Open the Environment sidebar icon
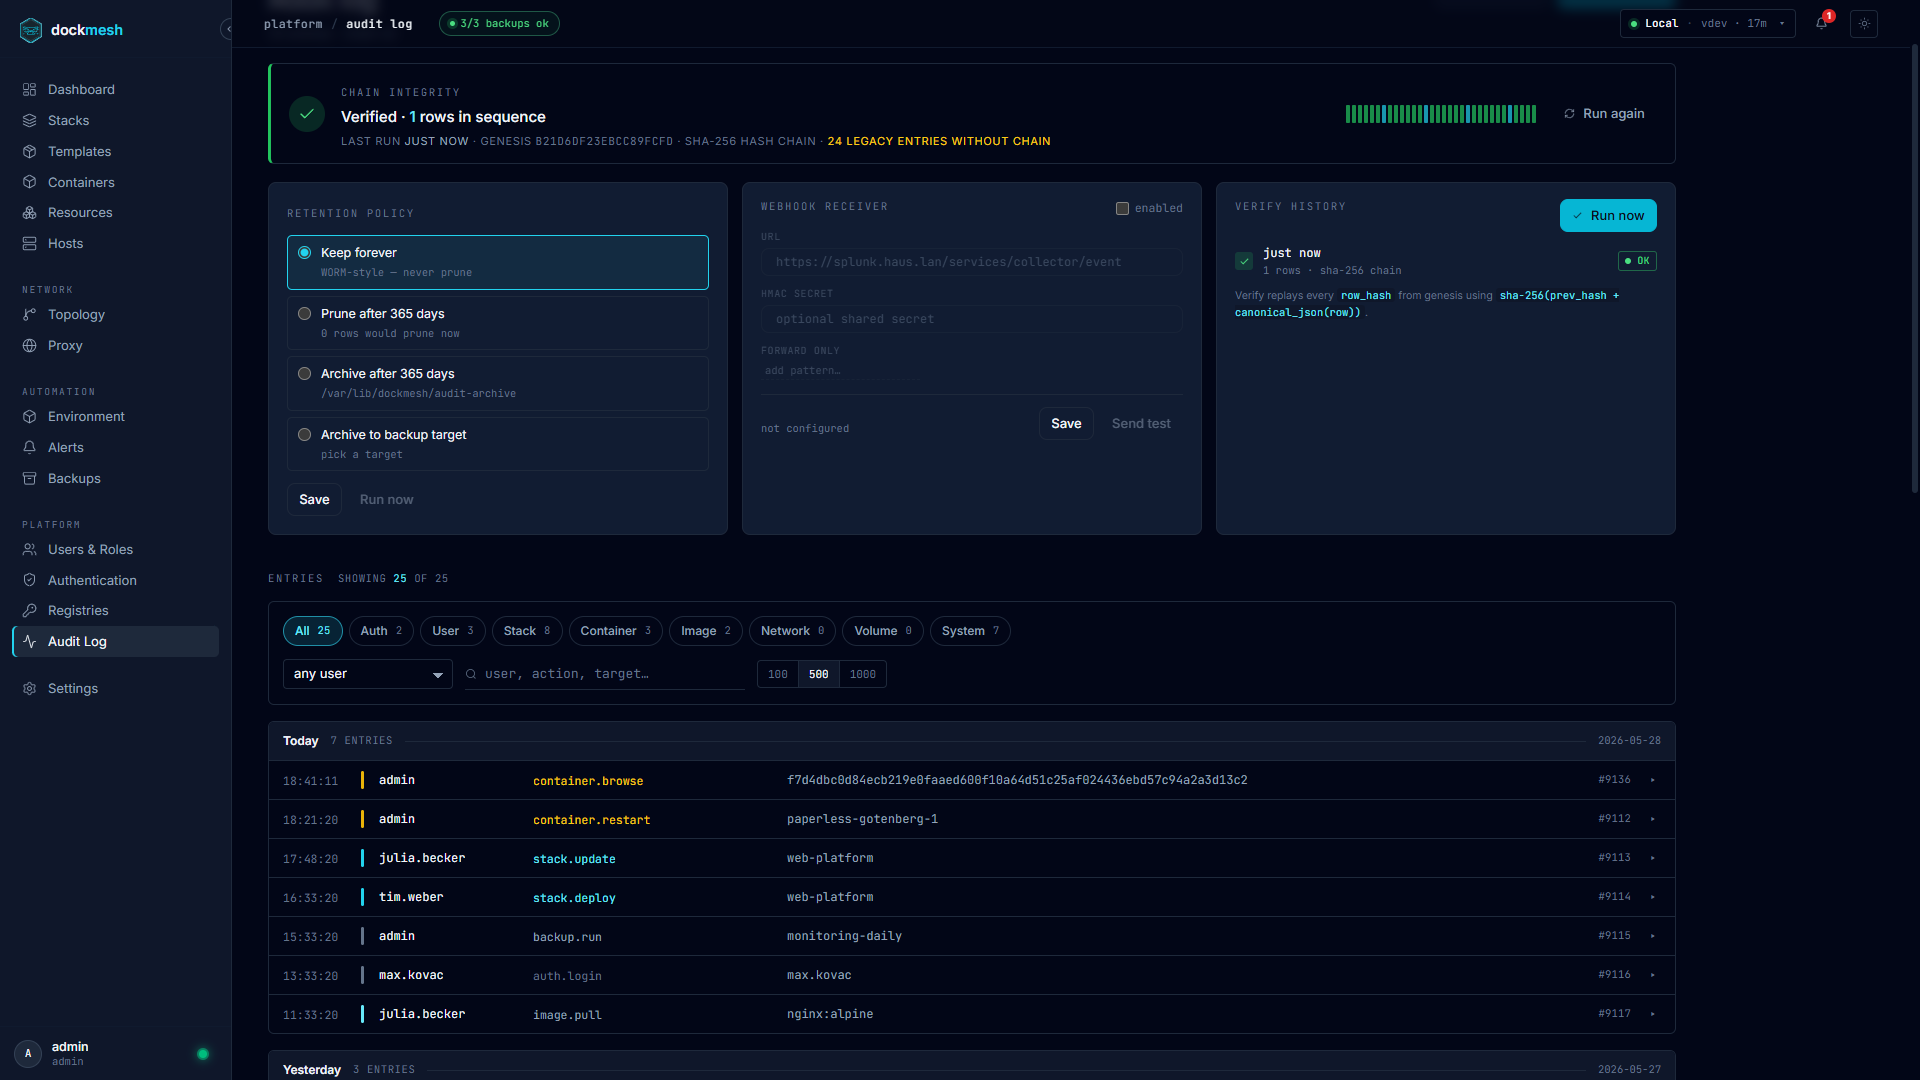Image resolution: width=1920 pixels, height=1080 pixels. 29,417
